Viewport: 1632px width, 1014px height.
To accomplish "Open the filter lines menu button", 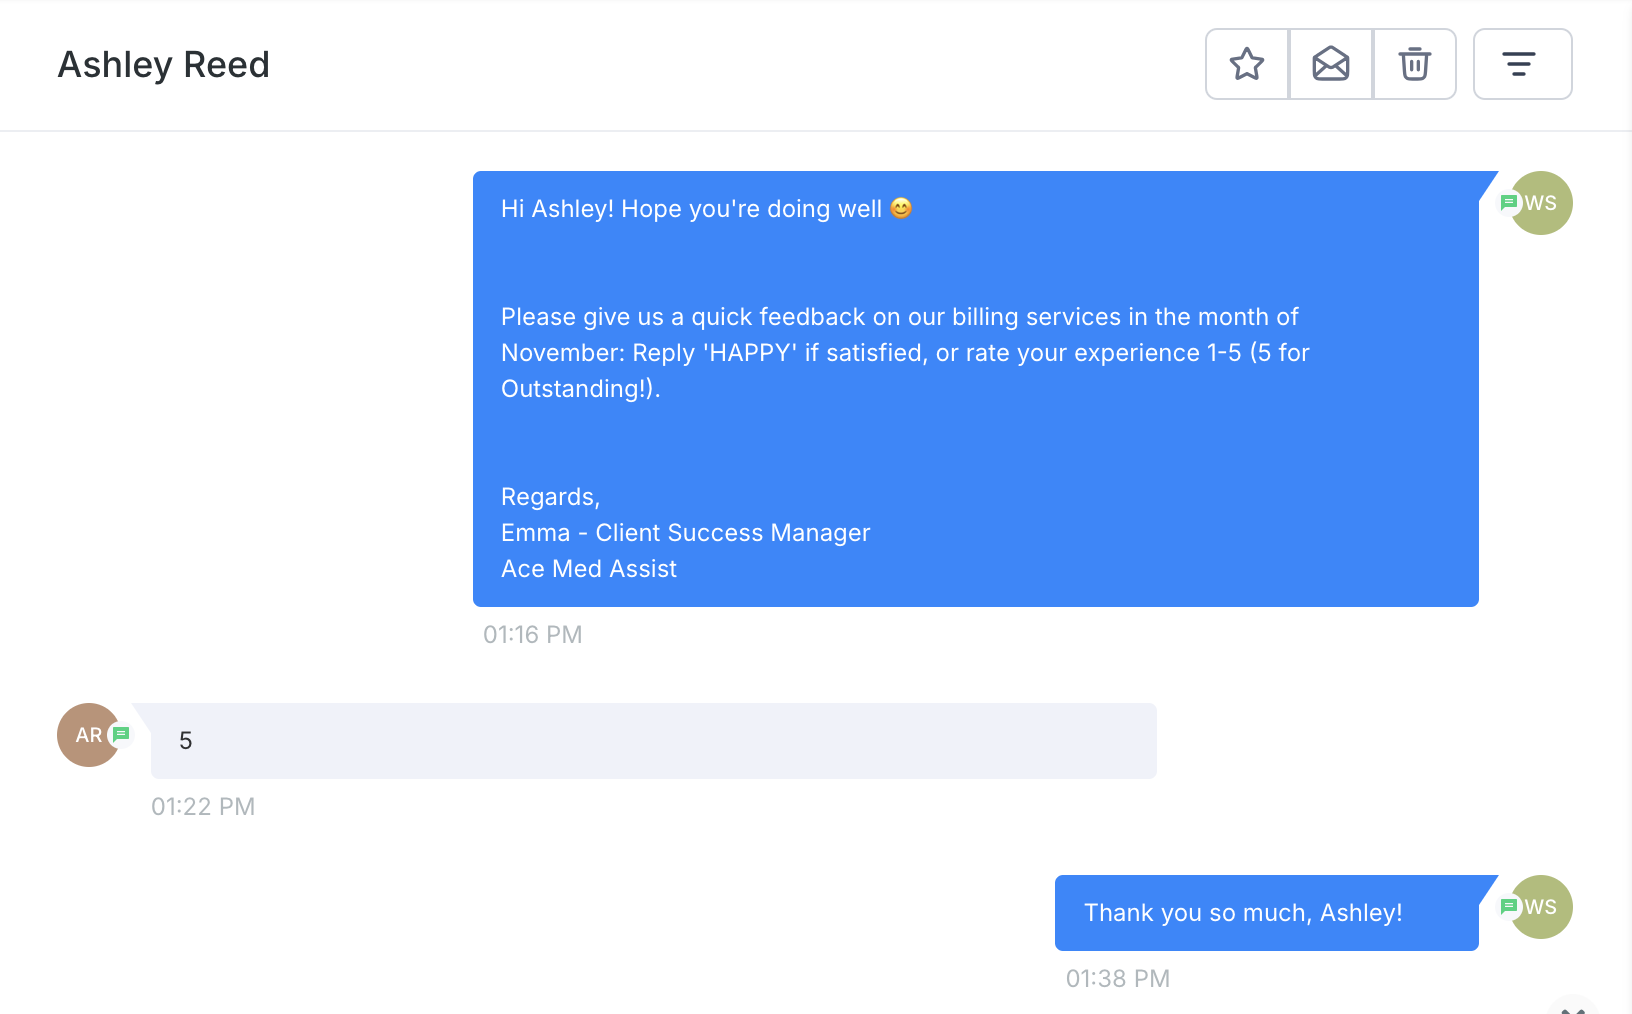I will click(x=1521, y=64).
